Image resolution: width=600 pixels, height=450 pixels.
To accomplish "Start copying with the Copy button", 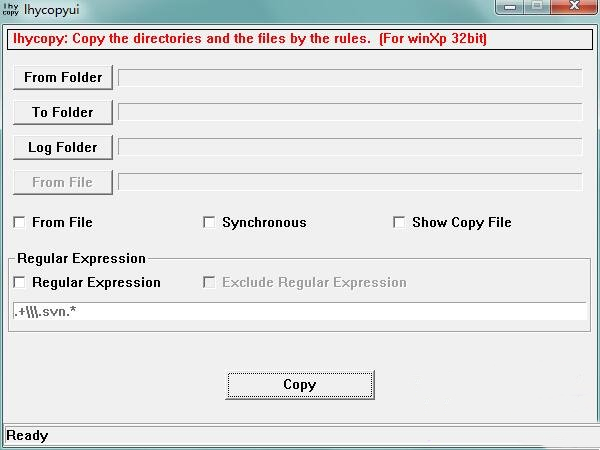I will pos(300,385).
